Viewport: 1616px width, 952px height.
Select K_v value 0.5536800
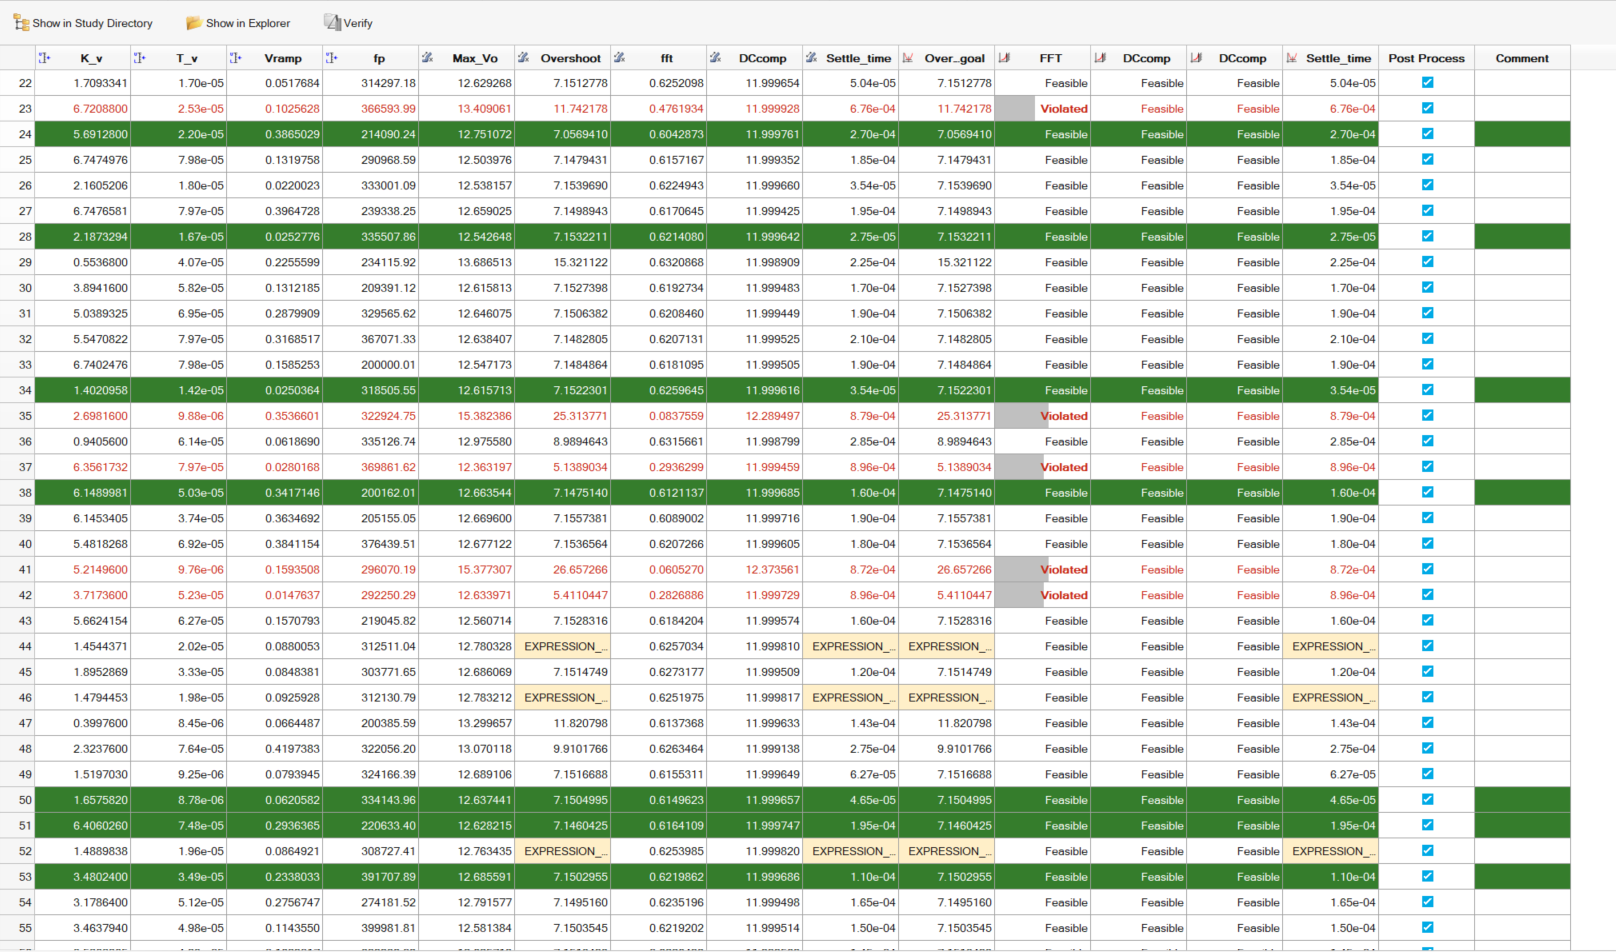(100, 262)
